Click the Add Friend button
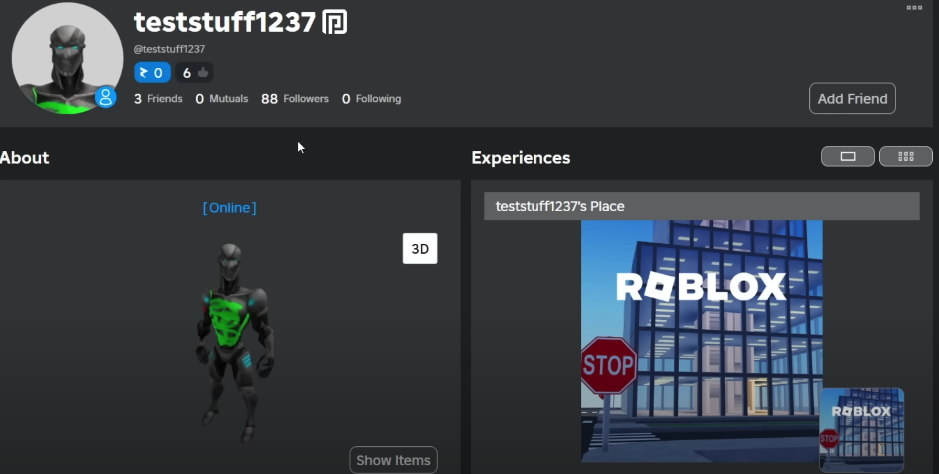The height and width of the screenshot is (474, 939). click(x=852, y=99)
